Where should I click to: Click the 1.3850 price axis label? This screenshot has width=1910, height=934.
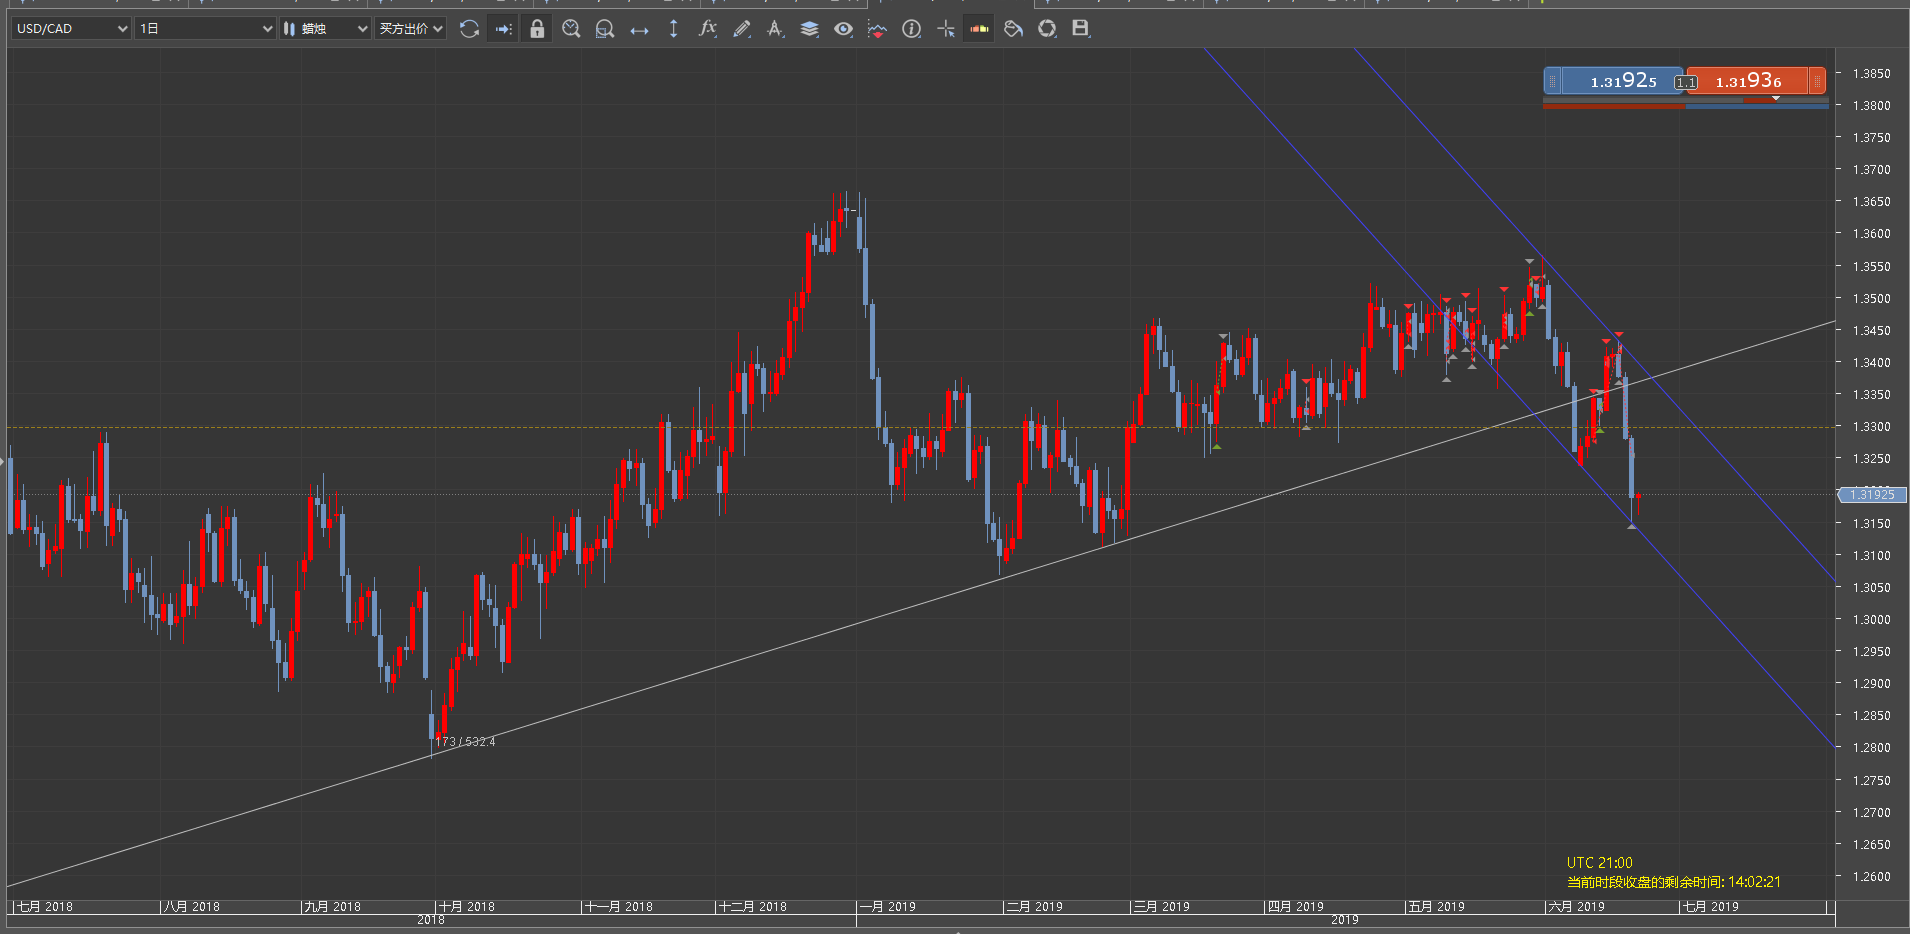pyautogui.click(x=1871, y=74)
